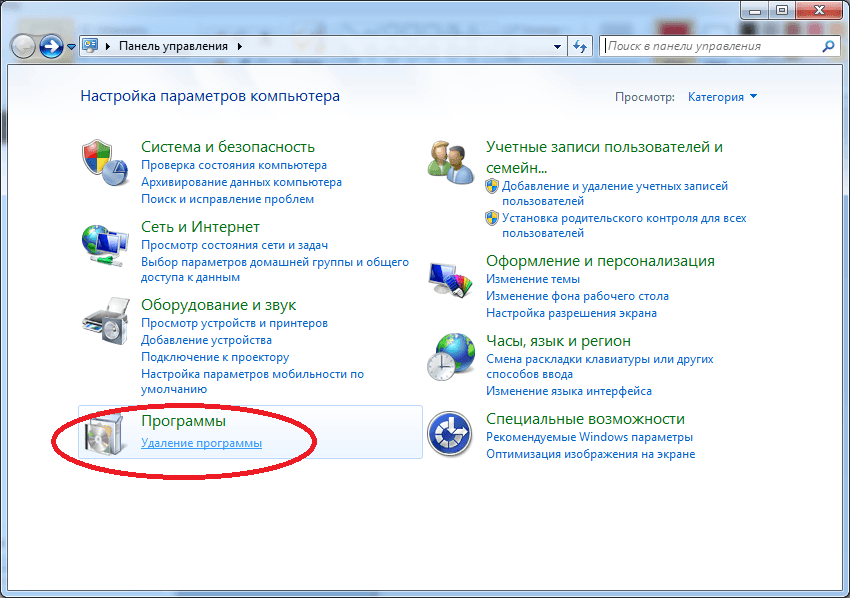Open Архивирование данных компьютера
850x598 pixels.
[x=240, y=182]
